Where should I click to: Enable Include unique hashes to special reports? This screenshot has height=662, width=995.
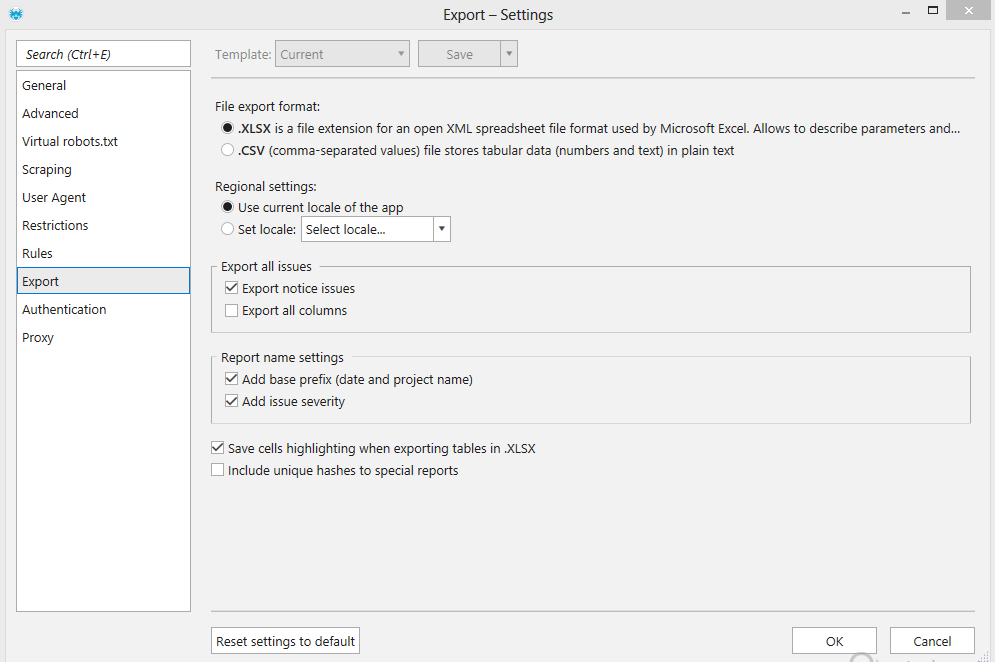point(218,470)
